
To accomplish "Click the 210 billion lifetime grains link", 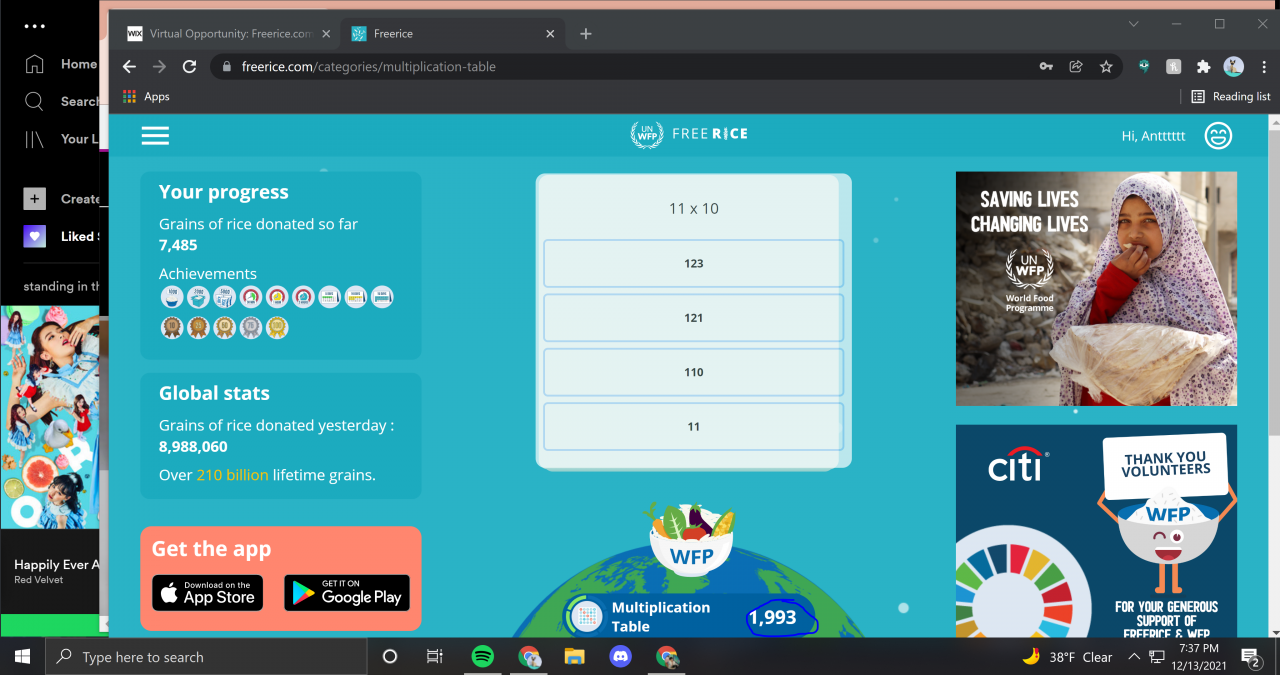I will [x=232, y=475].
